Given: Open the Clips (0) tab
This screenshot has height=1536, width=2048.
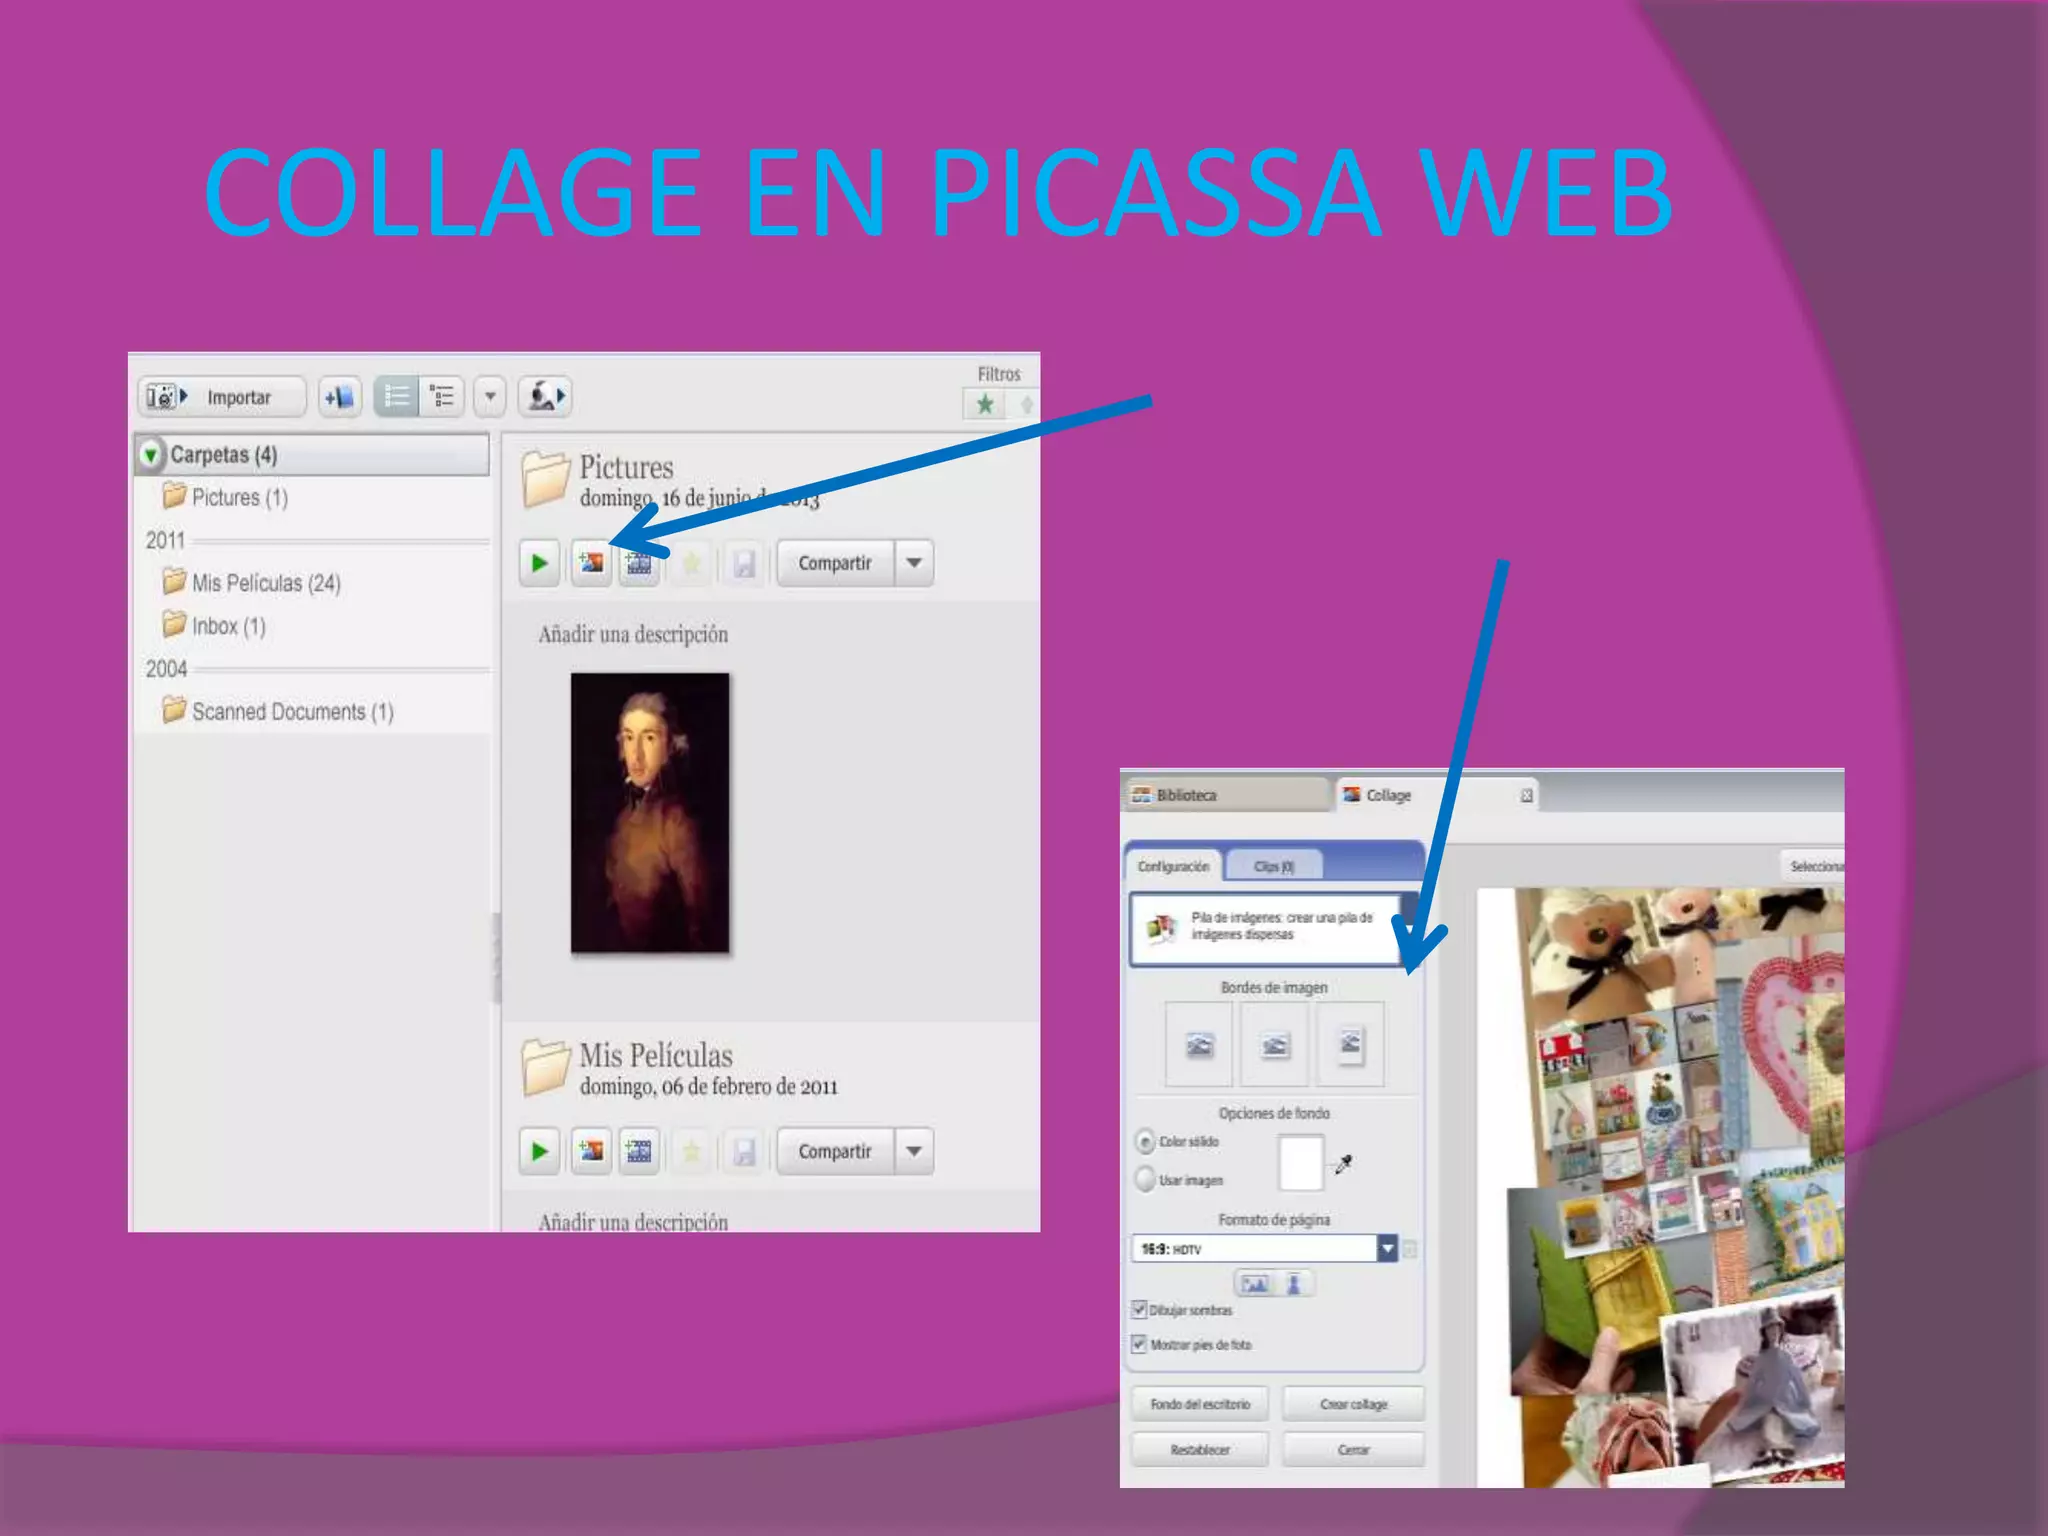Looking at the screenshot, I should pyautogui.click(x=1274, y=866).
